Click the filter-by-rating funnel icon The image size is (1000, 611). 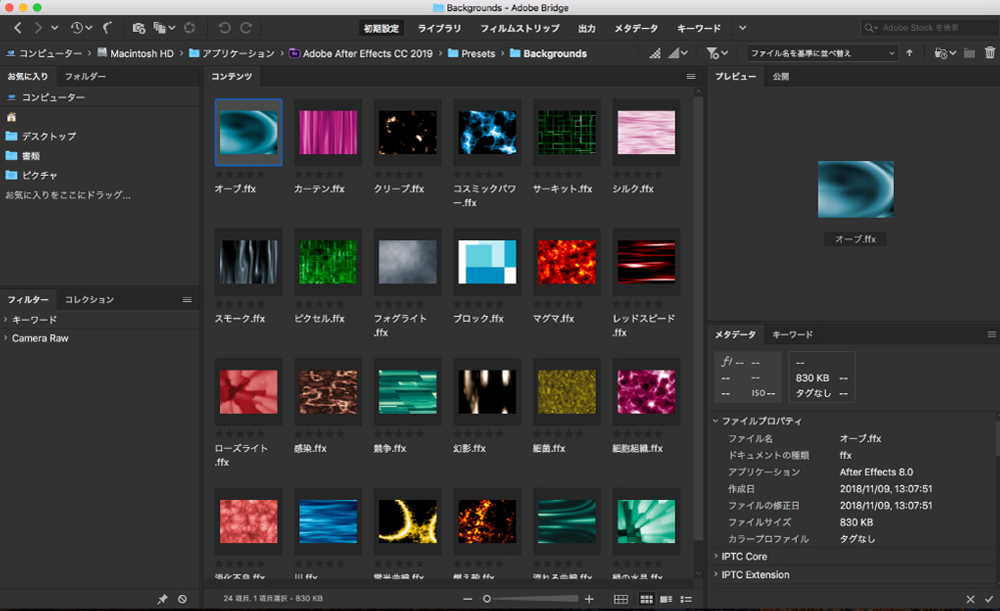coord(712,53)
